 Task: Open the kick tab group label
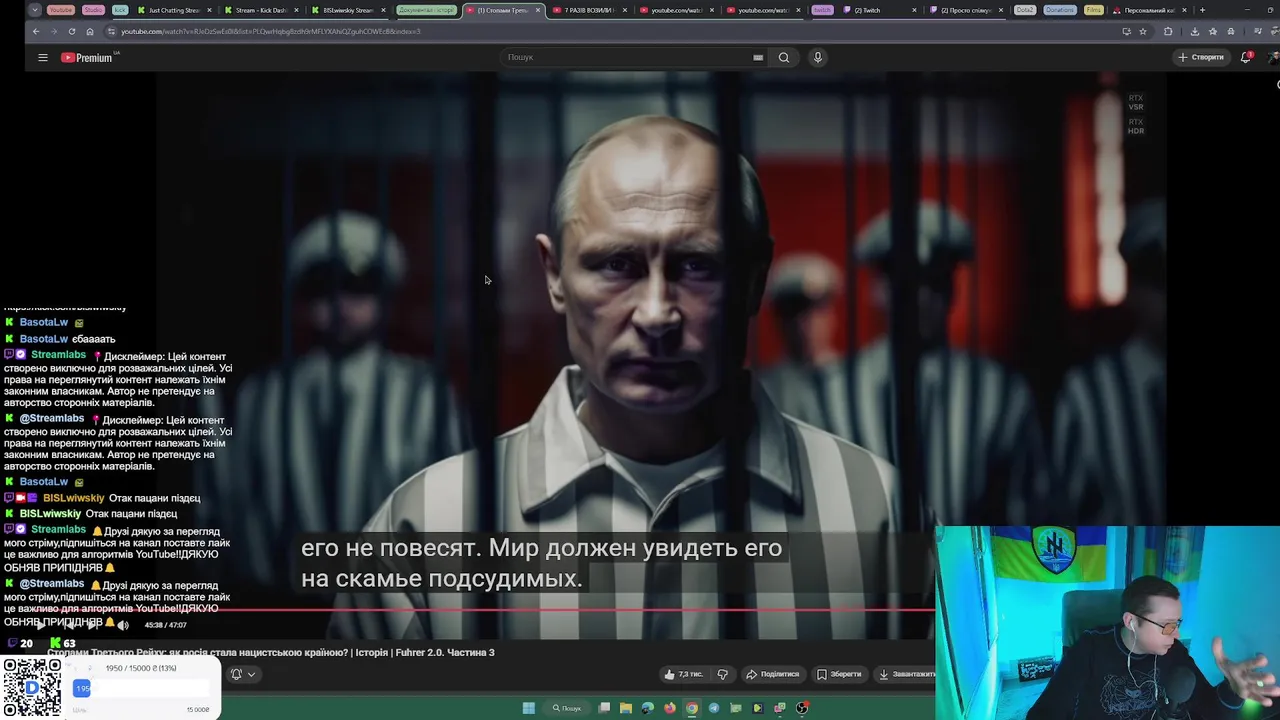(120, 10)
